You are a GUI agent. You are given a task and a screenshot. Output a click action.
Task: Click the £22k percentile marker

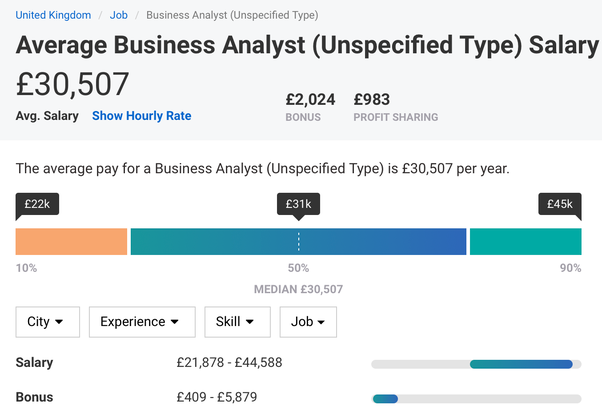coord(38,204)
